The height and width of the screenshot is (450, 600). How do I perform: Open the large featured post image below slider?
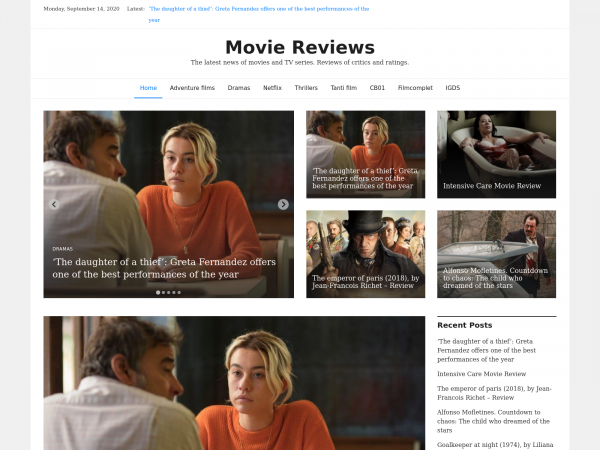tap(234, 383)
